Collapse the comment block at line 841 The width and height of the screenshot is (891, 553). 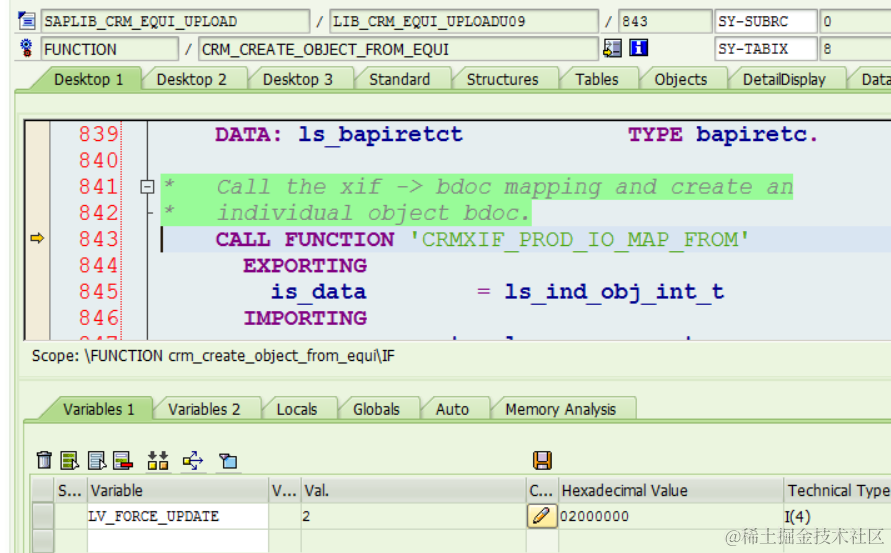147,186
